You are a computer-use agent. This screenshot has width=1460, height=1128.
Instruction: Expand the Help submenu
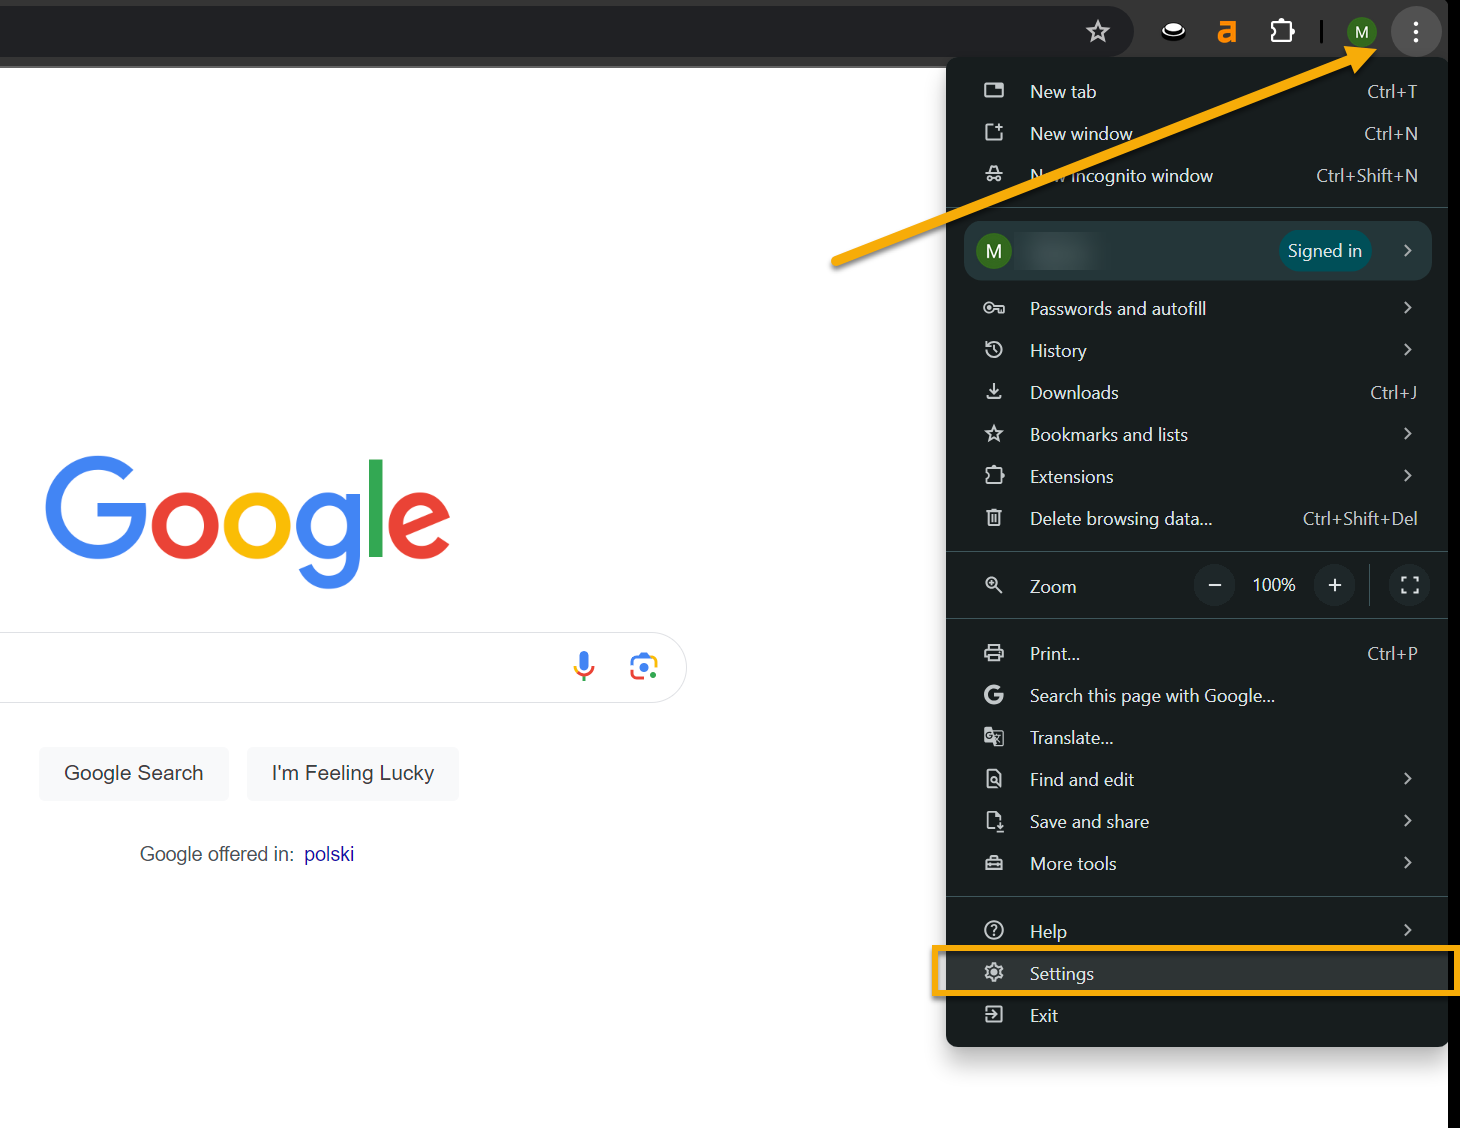point(1197,931)
